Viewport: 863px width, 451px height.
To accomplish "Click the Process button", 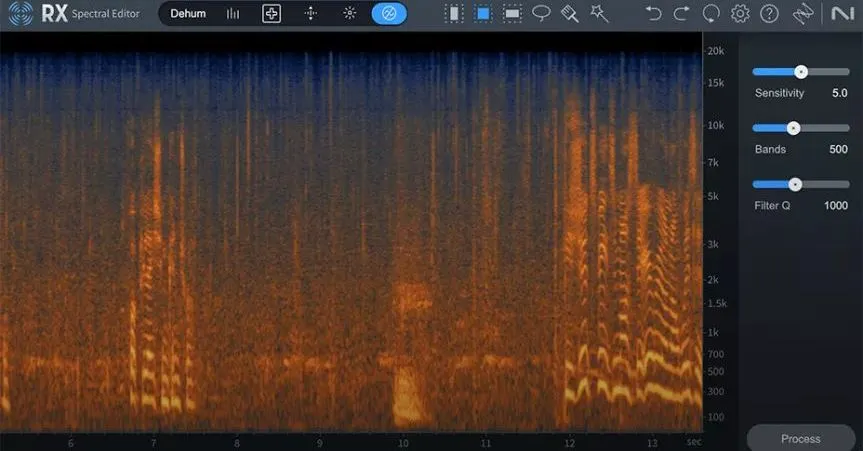I will [801, 439].
